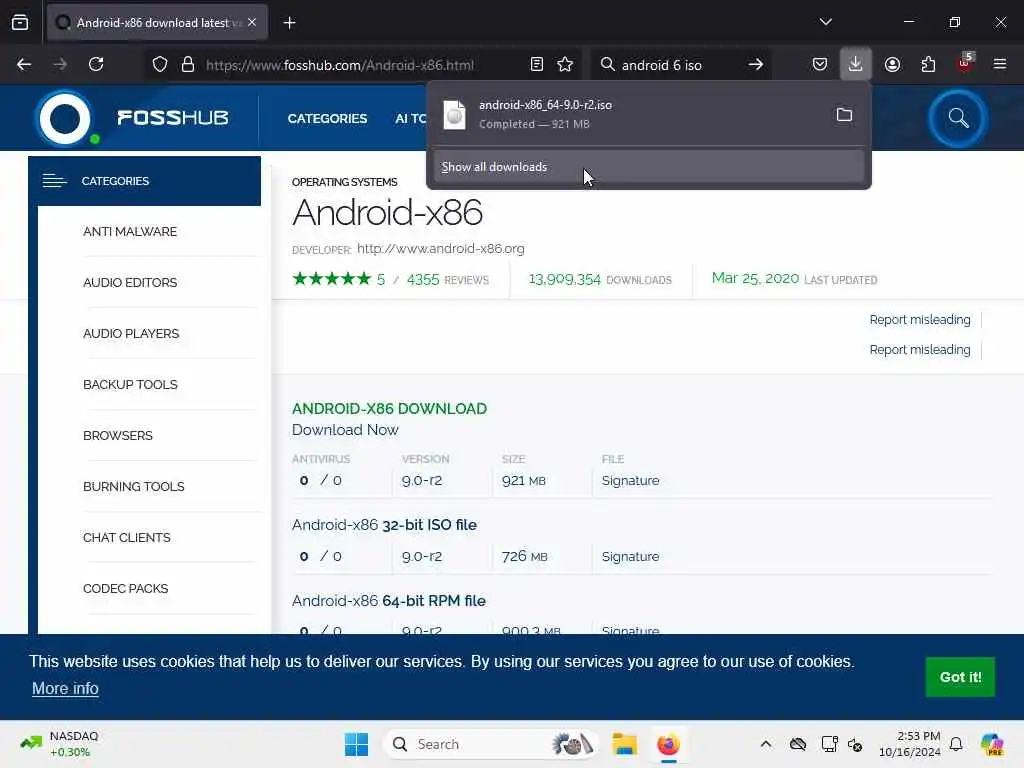Open Signature for 921 MB file
Screen dimensions: 1024x768
(630, 480)
